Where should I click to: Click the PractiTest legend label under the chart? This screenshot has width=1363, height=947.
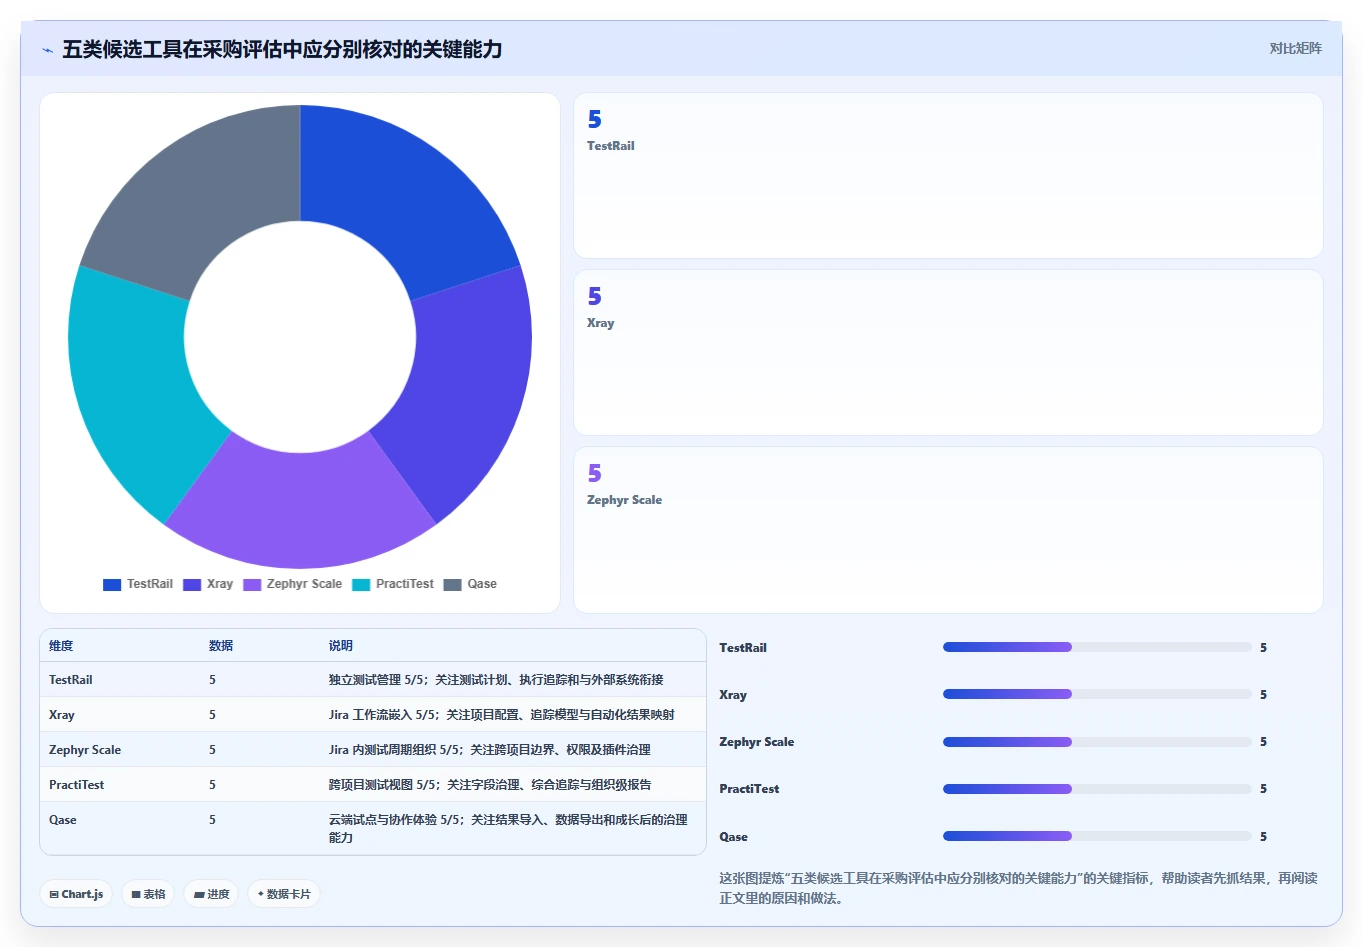click(x=405, y=584)
